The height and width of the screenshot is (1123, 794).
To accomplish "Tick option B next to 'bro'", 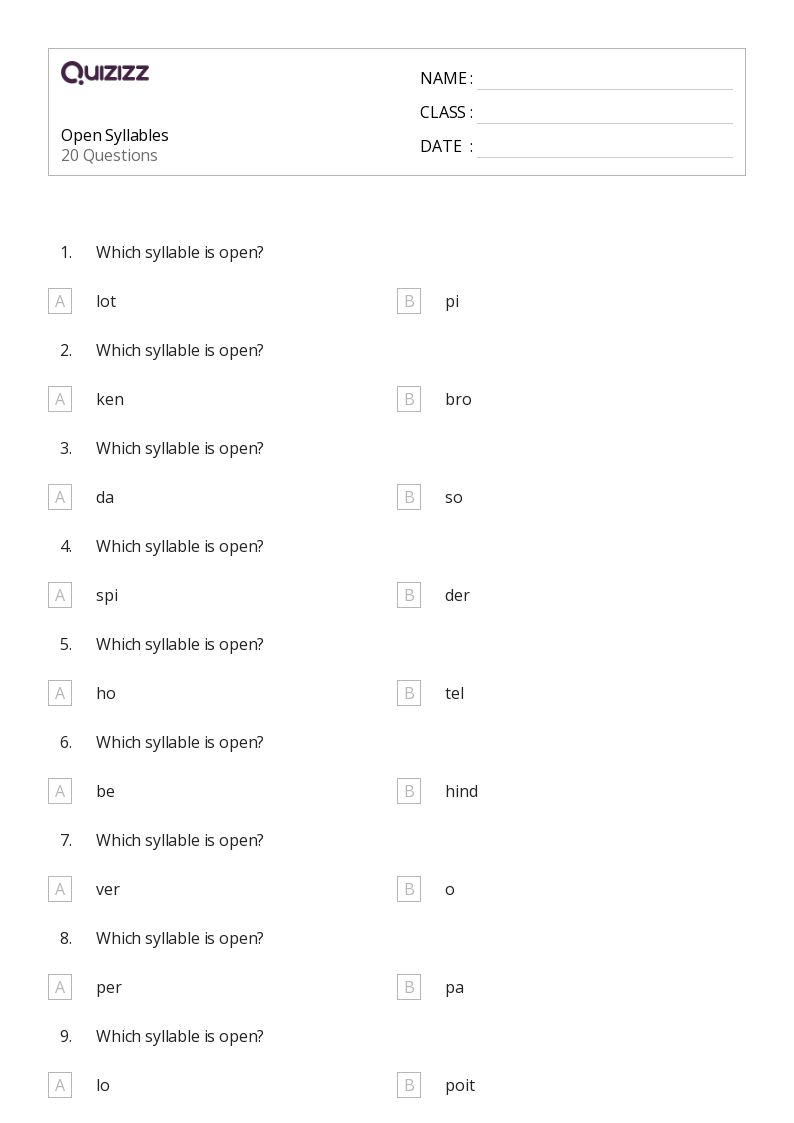I will point(409,400).
